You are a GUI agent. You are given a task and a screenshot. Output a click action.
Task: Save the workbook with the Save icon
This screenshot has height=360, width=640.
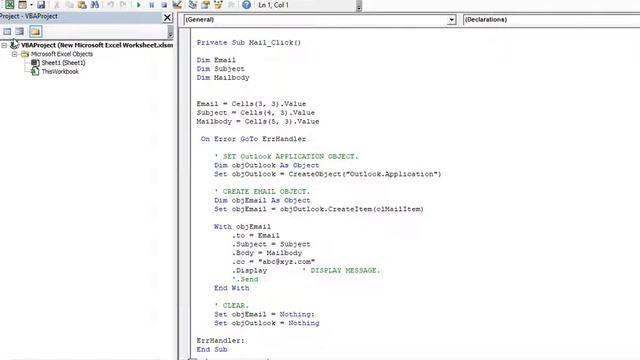pos(41,4)
